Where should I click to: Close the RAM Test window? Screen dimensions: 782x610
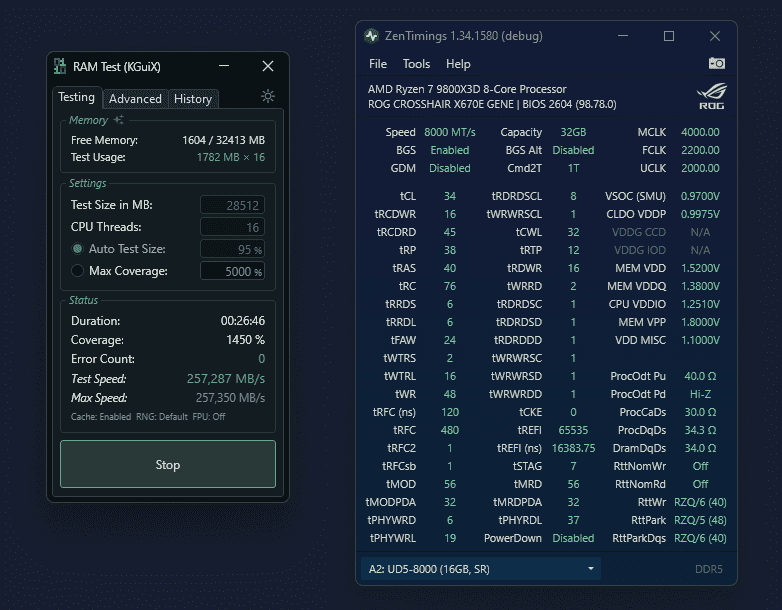pyautogui.click(x=268, y=66)
